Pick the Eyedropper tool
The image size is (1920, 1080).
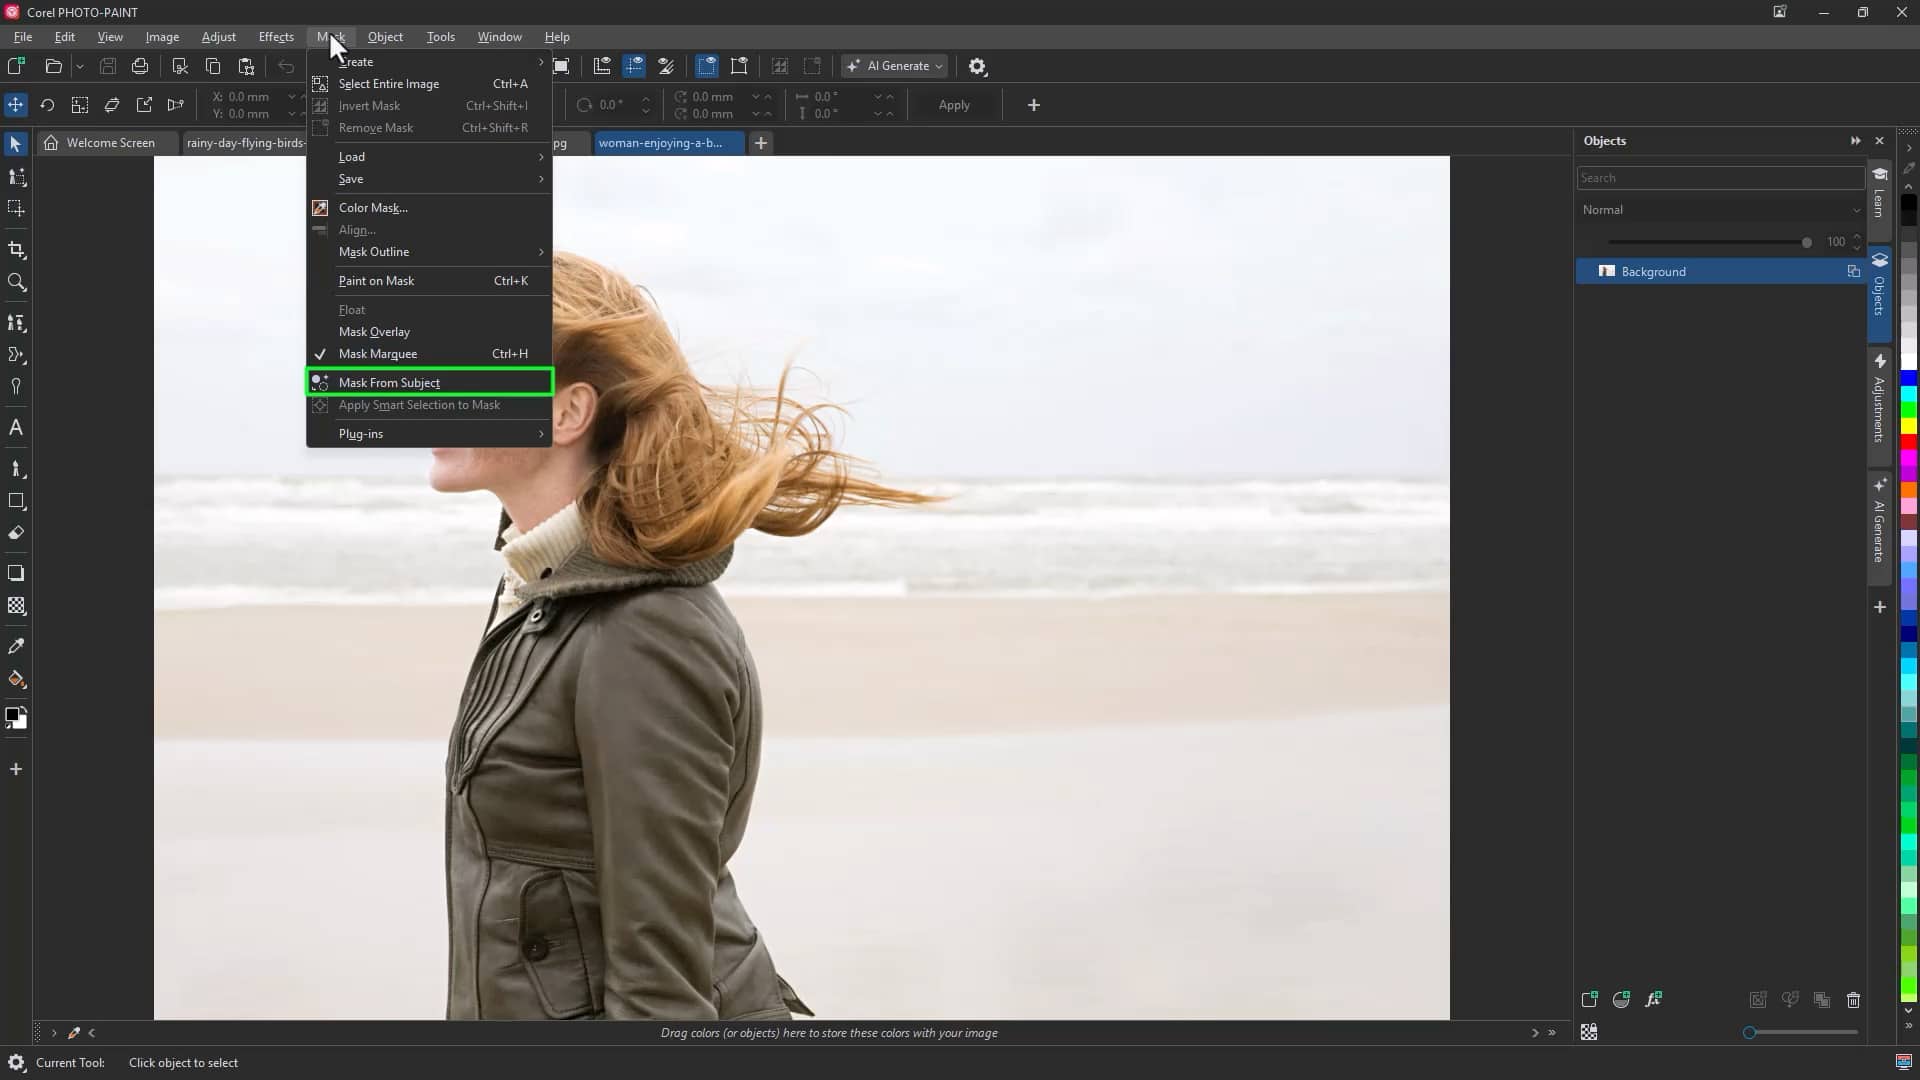(x=16, y=646)
